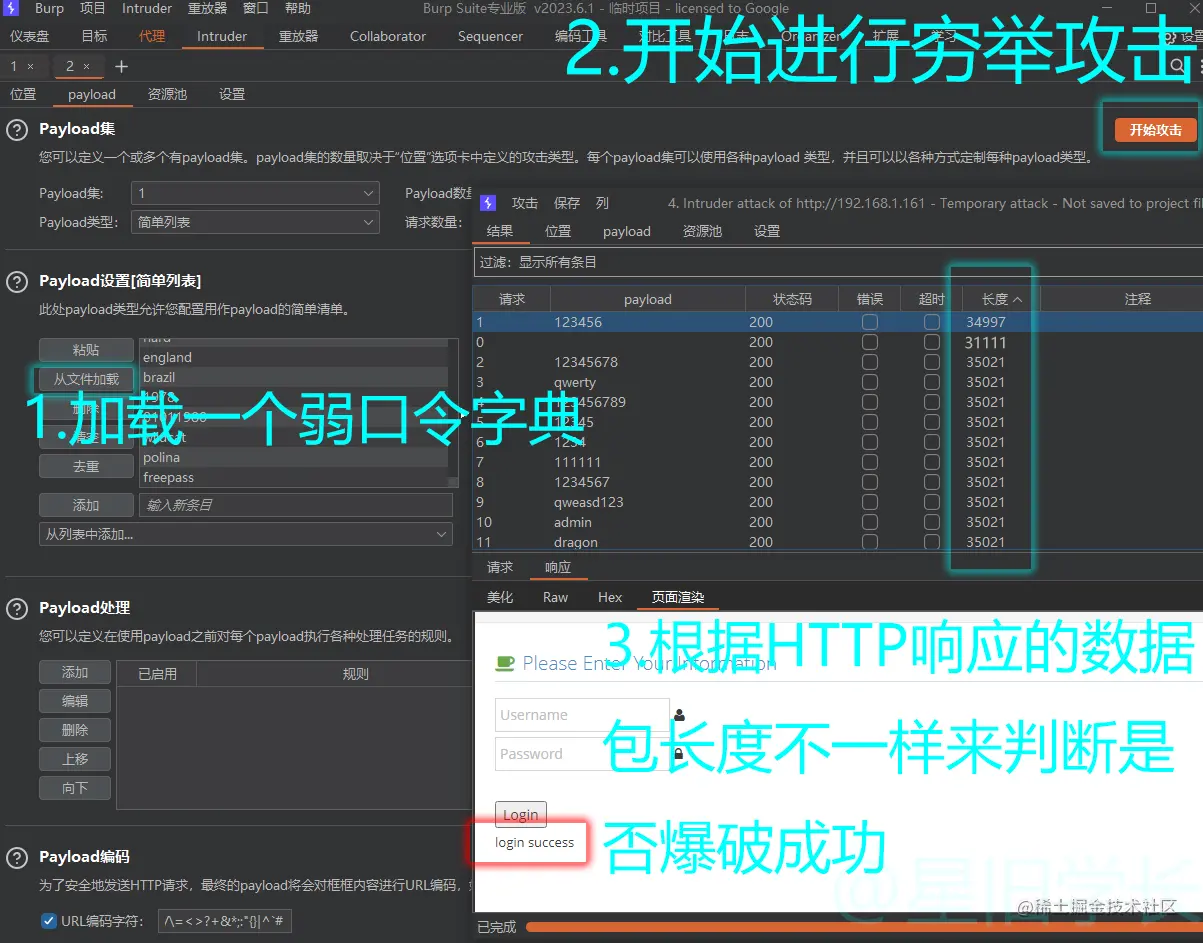Viewport: 1203px width, 943px height.
Task: Select the 美化 response view tab
Action: [500, 597]
